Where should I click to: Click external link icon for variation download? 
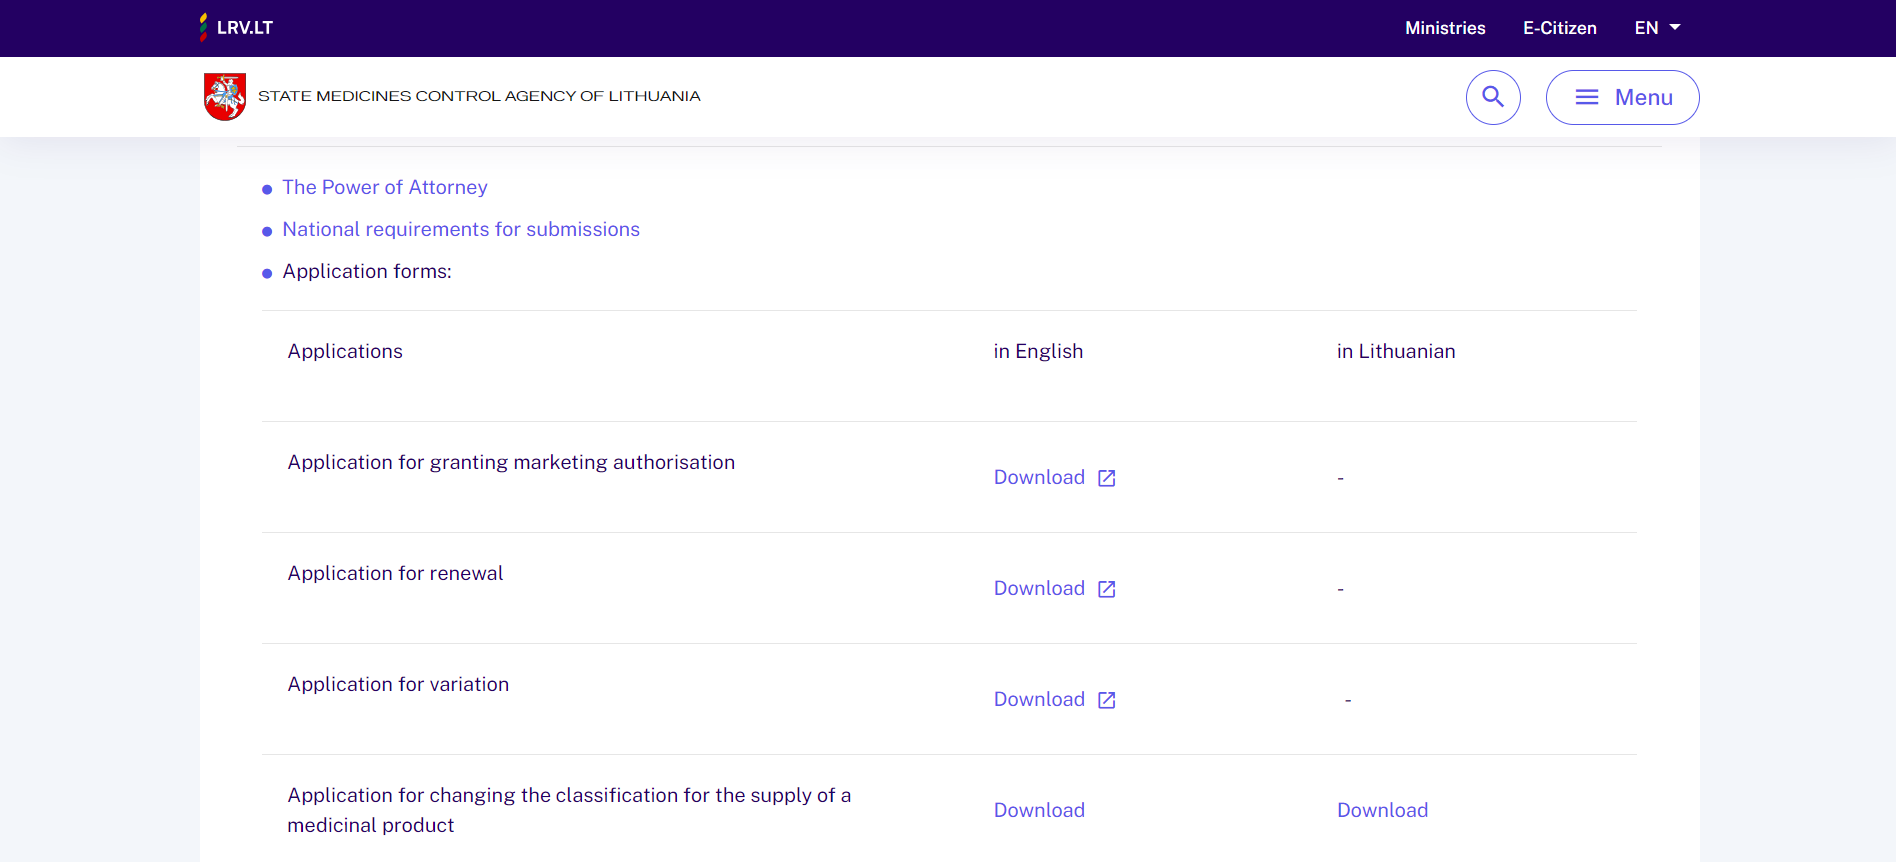click(x=1107, y=700)
